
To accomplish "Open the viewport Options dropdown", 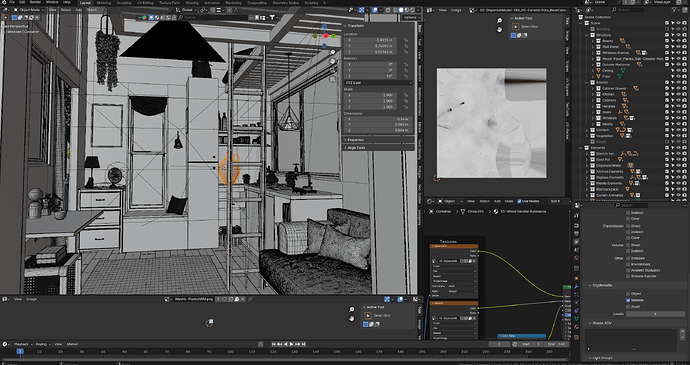I will click(411, 18).
